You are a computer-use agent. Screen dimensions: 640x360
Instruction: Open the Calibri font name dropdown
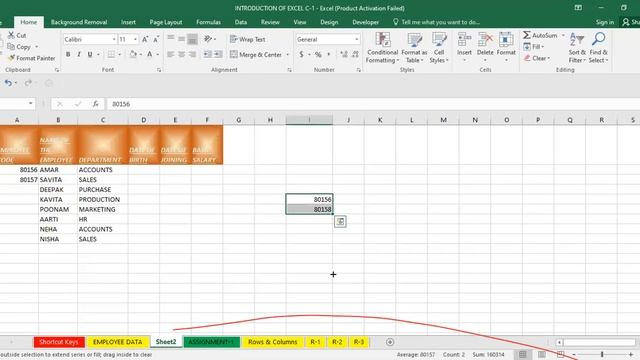point(114,40)
